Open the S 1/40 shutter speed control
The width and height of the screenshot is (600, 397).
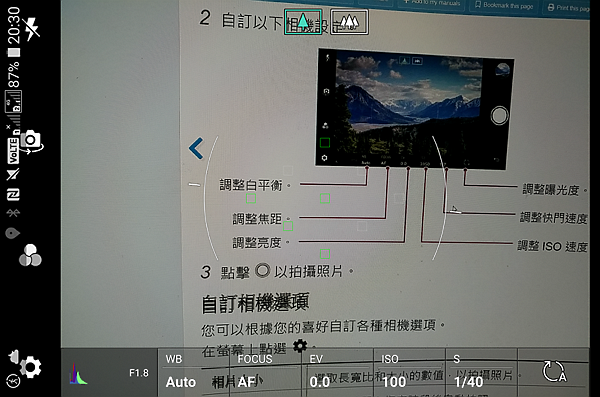click(x=481, y=372)
